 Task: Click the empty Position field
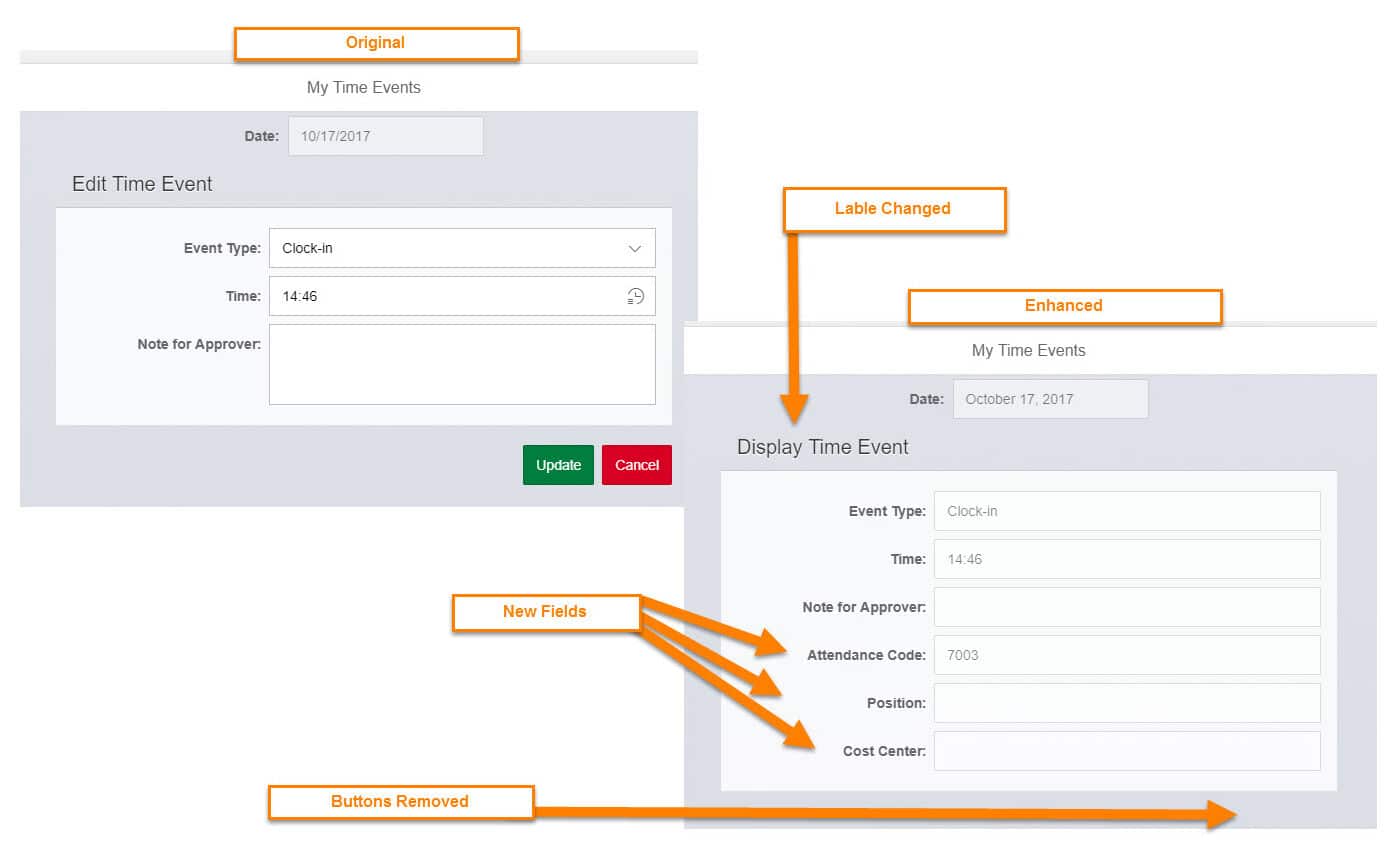pos(1127,703)
